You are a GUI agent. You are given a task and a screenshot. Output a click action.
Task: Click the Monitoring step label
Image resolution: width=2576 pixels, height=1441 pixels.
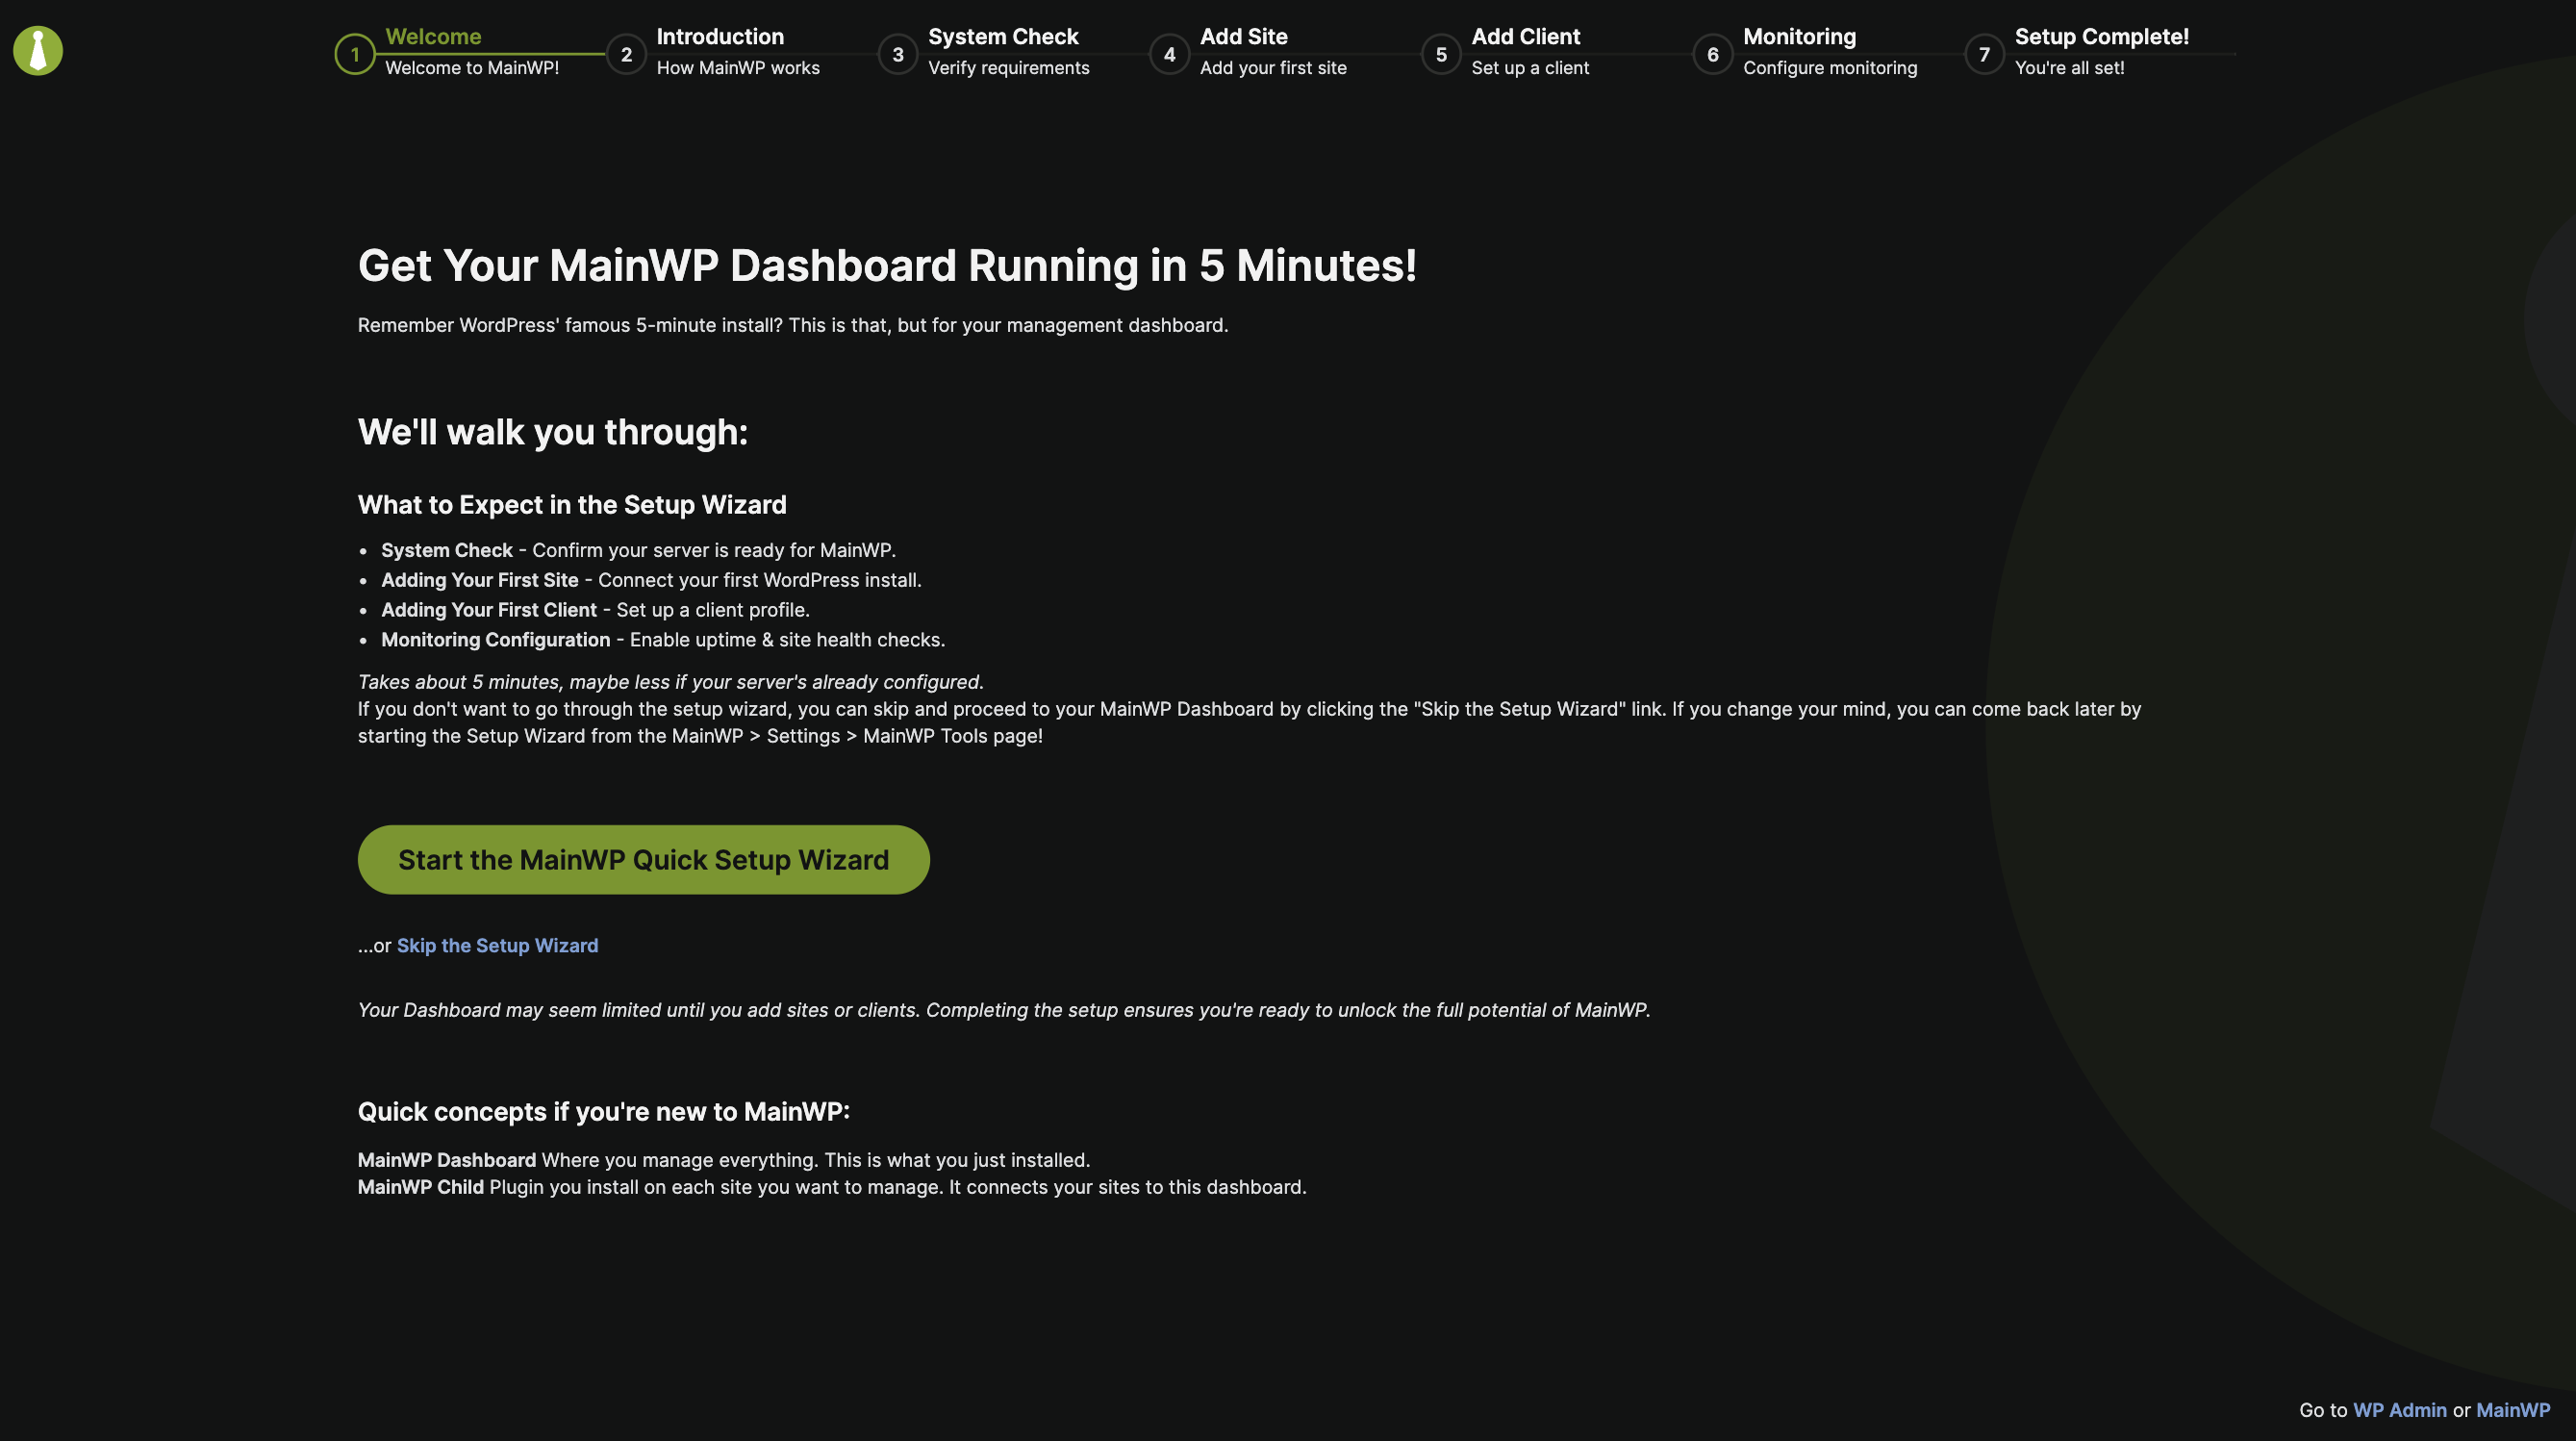point(1799,36)
